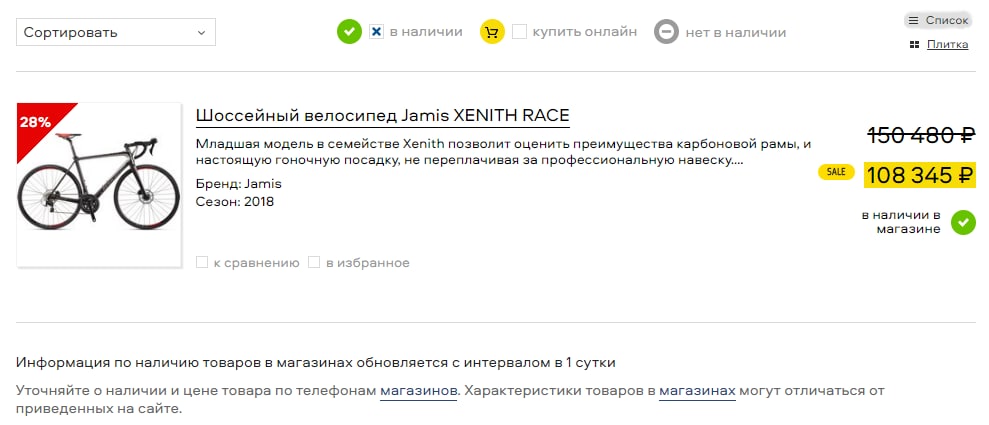Open the Jamis XENITH RACE bike thumbnail

[x=99, y=185]
